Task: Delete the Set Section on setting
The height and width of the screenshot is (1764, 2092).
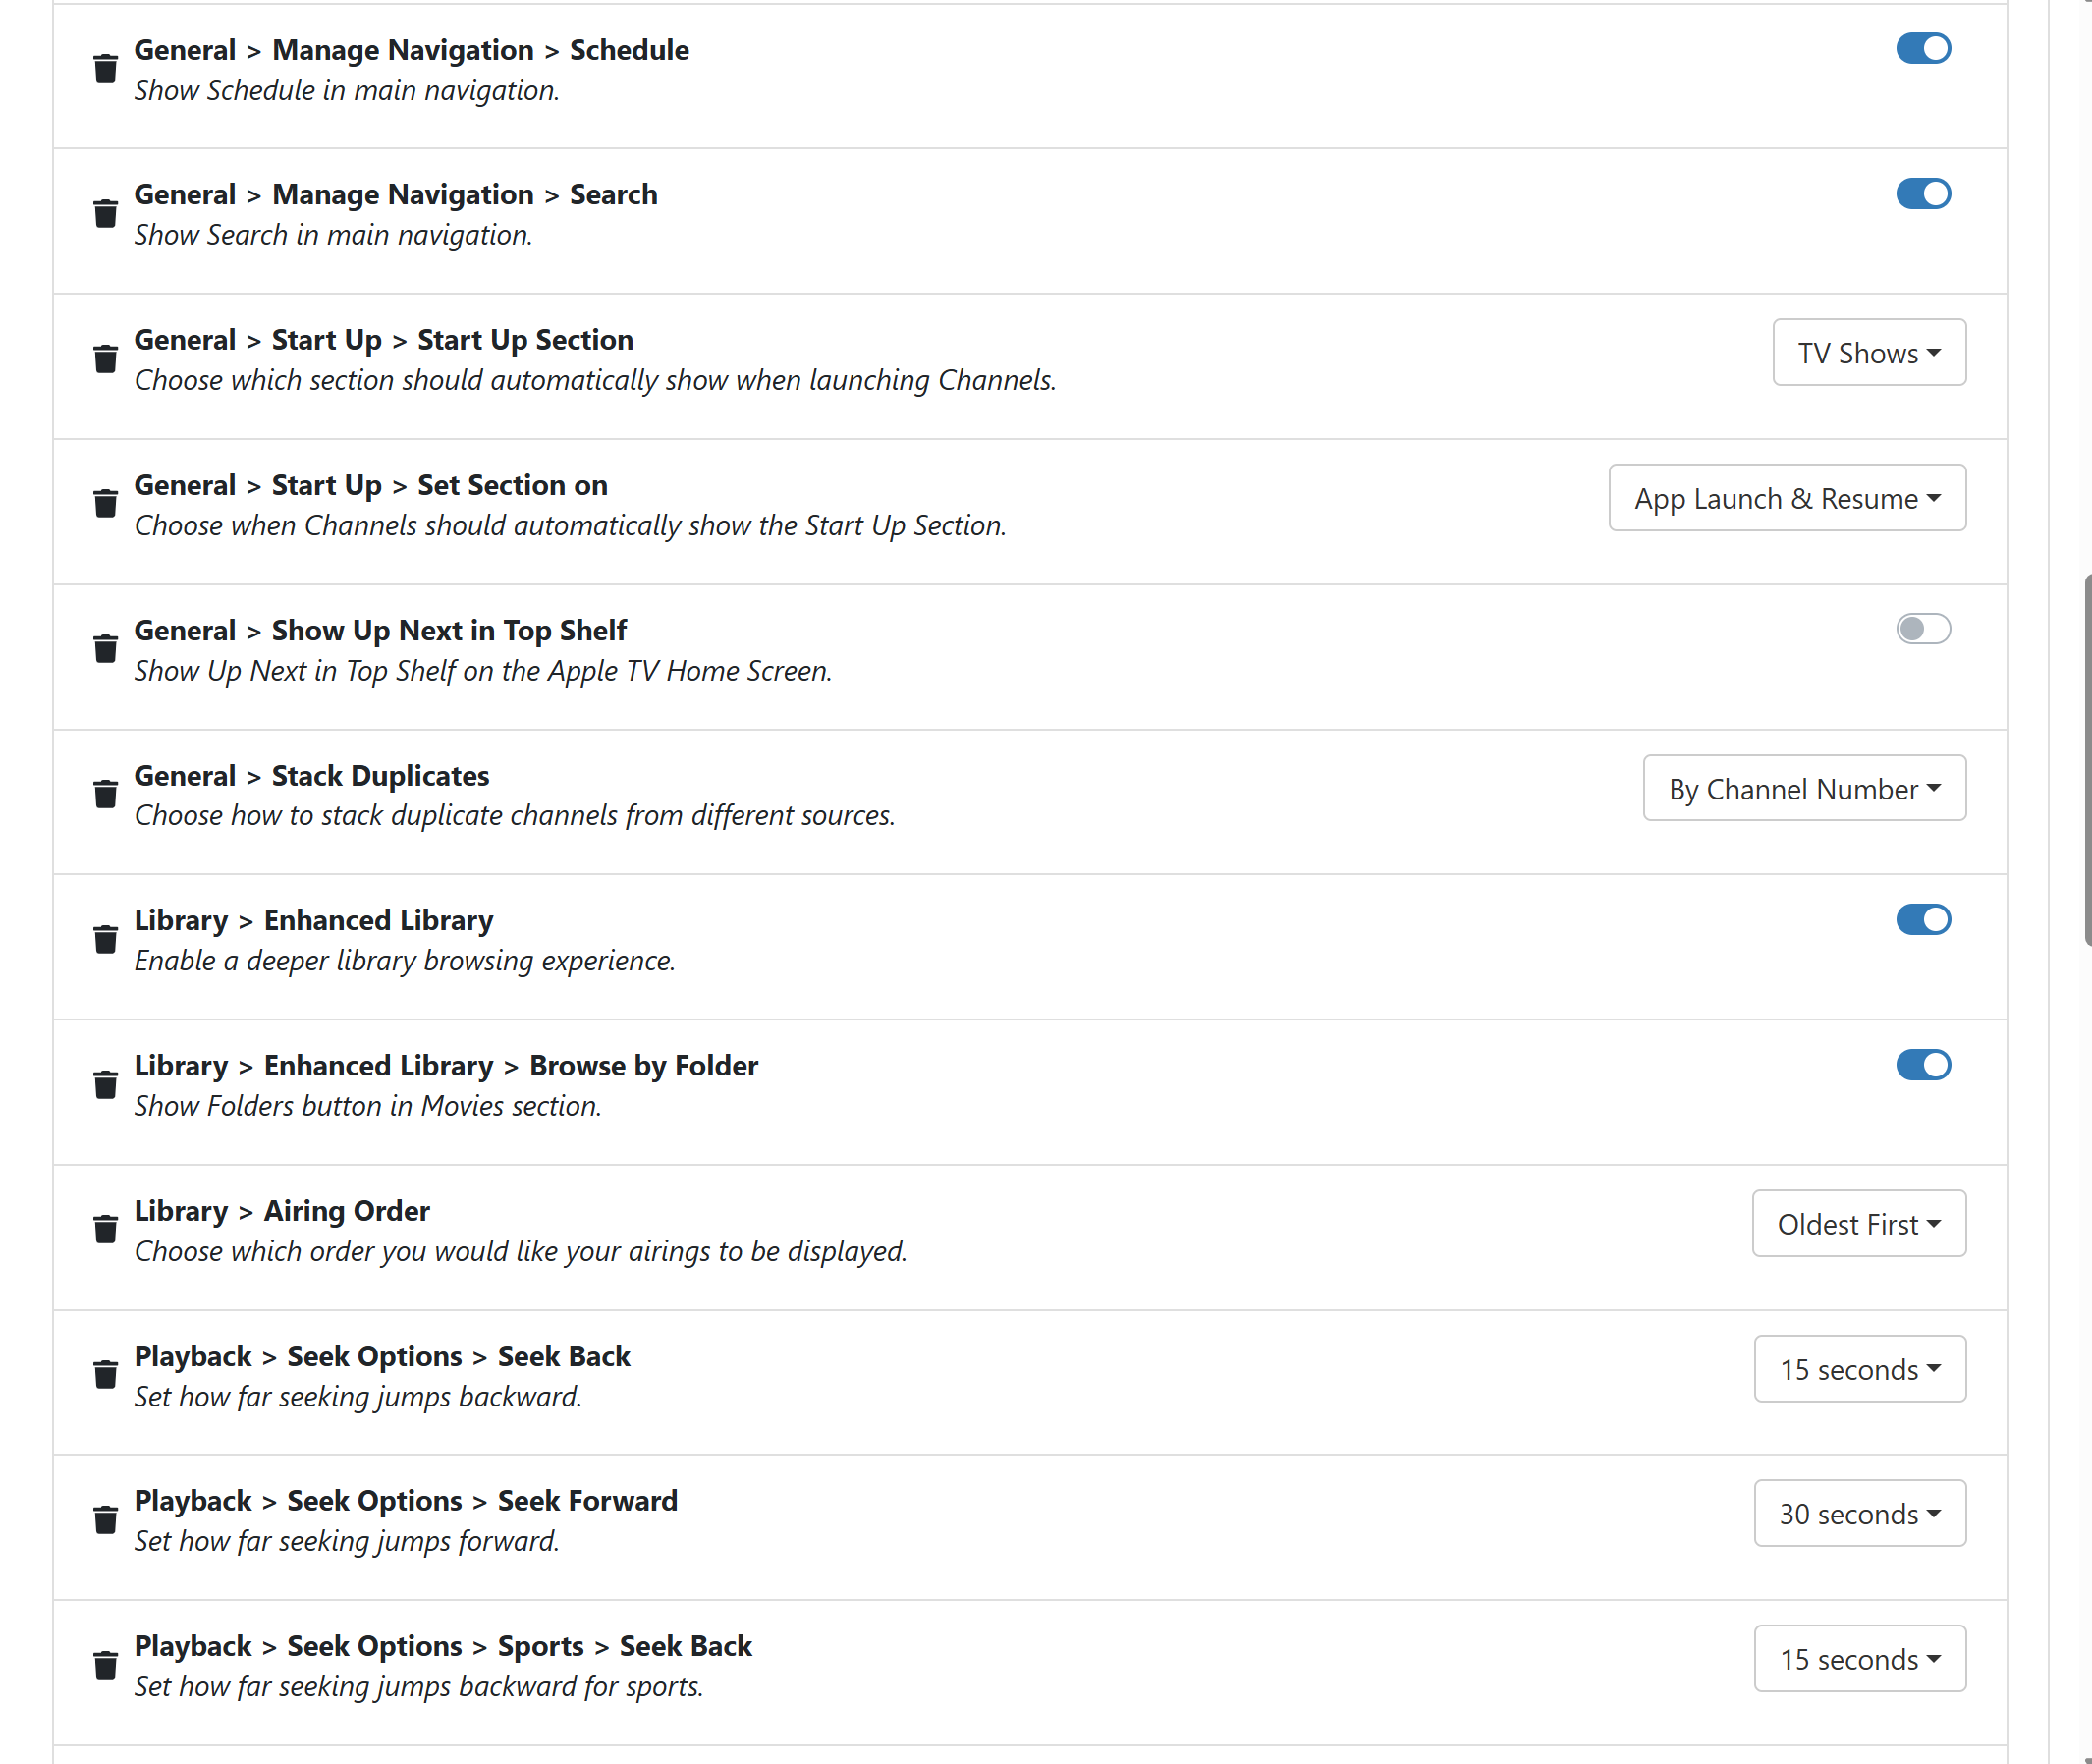Action: pos(105,504)
